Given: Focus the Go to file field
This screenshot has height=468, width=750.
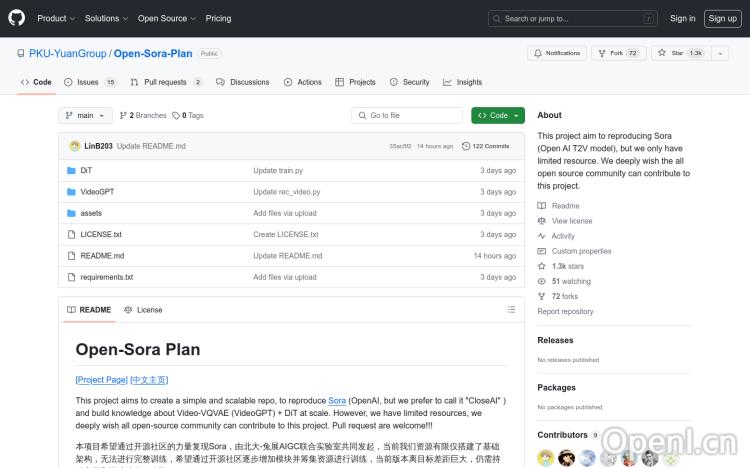Looking at the screenshot, I should point(409,115).
